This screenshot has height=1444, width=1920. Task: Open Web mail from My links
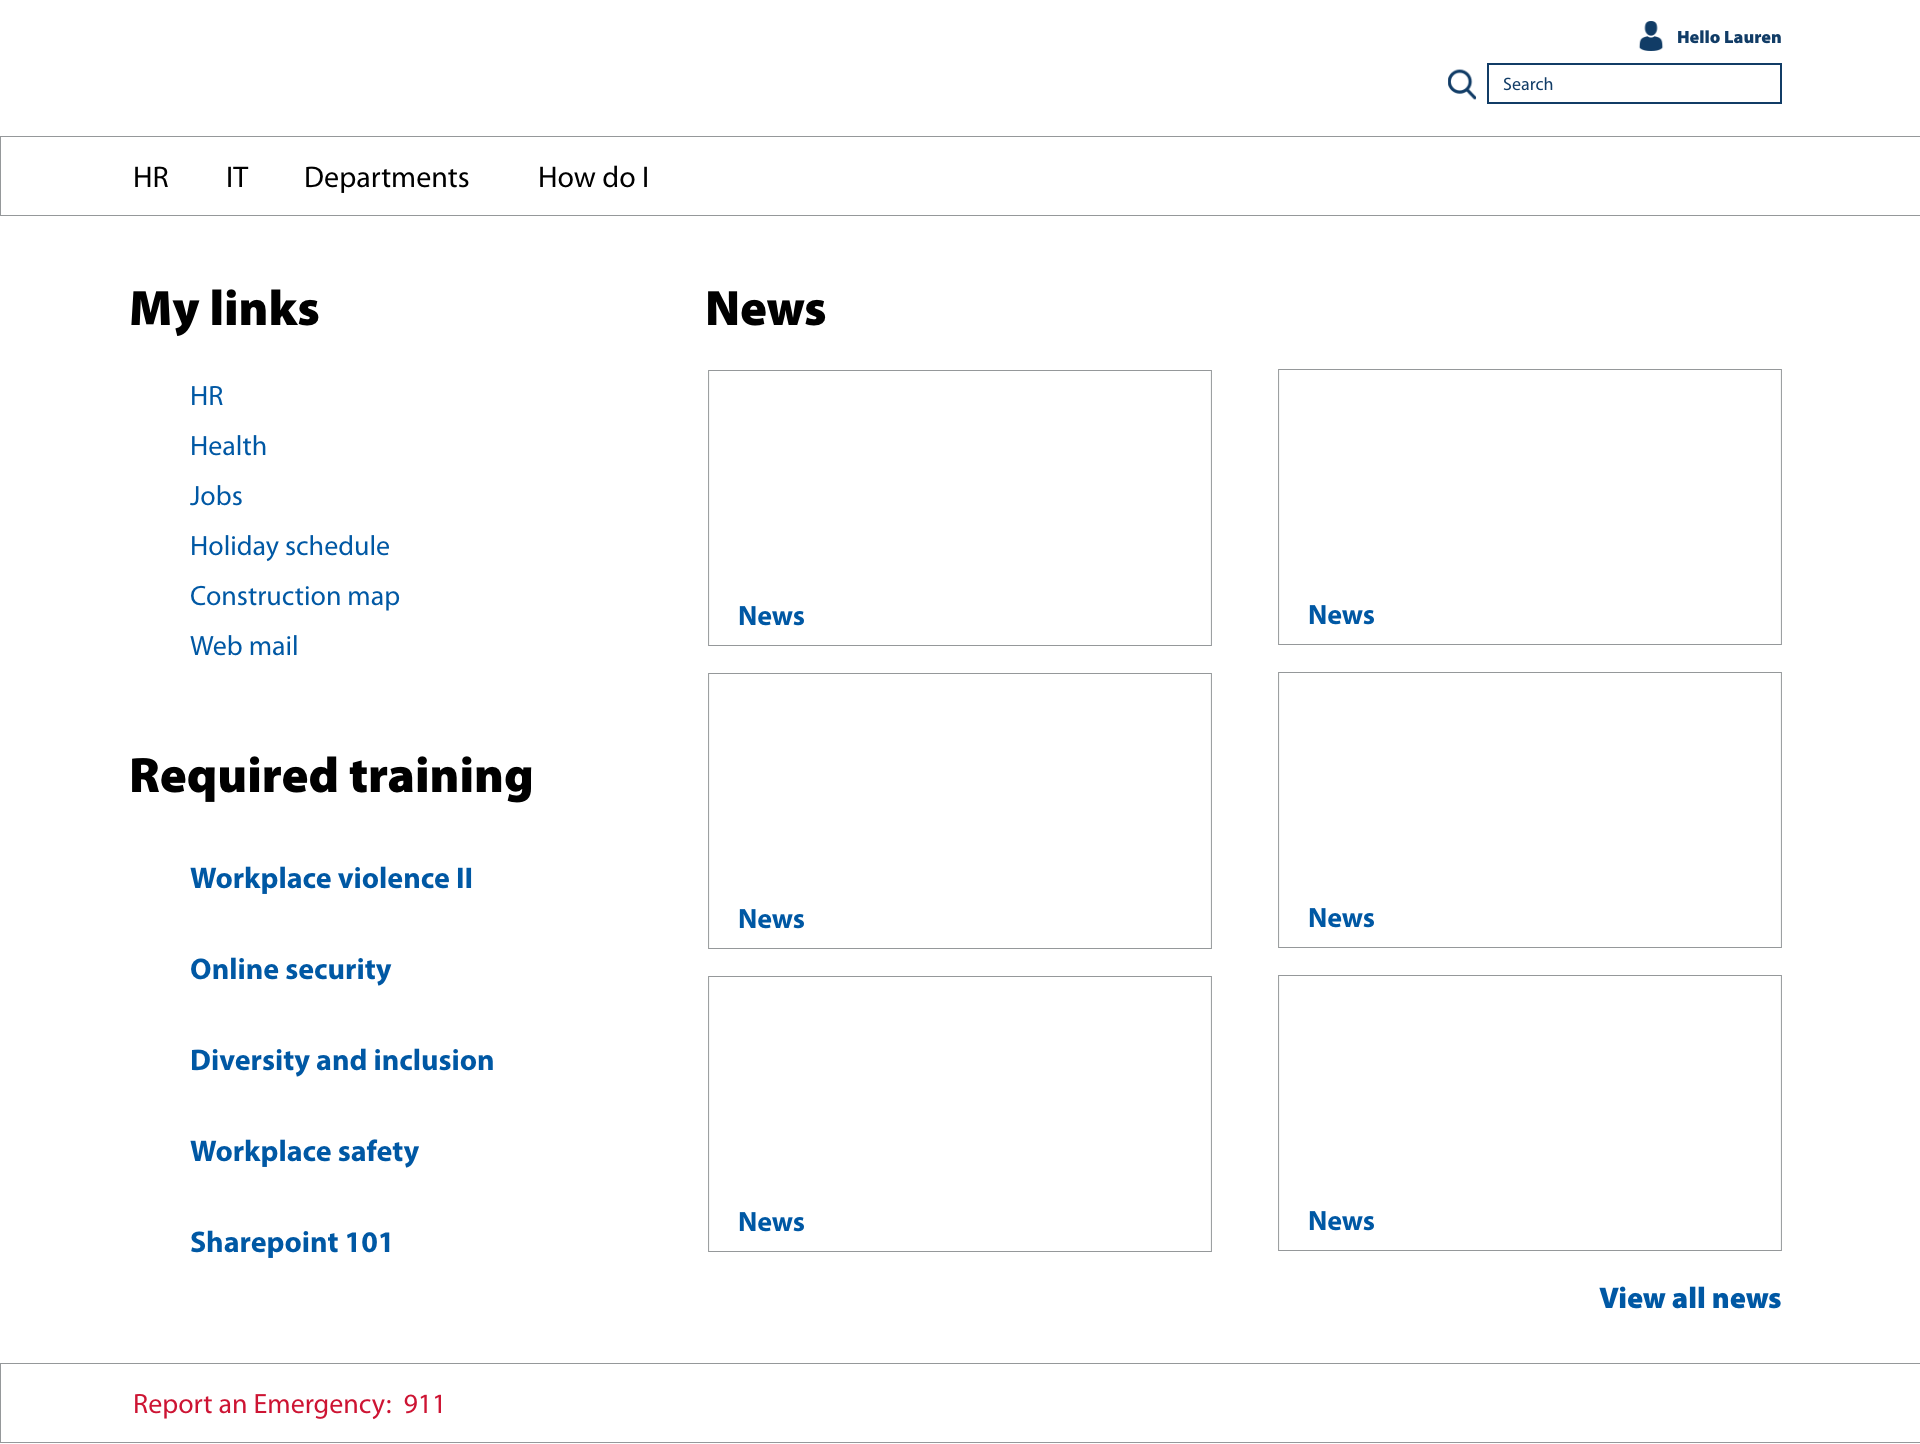pos(244,646)
